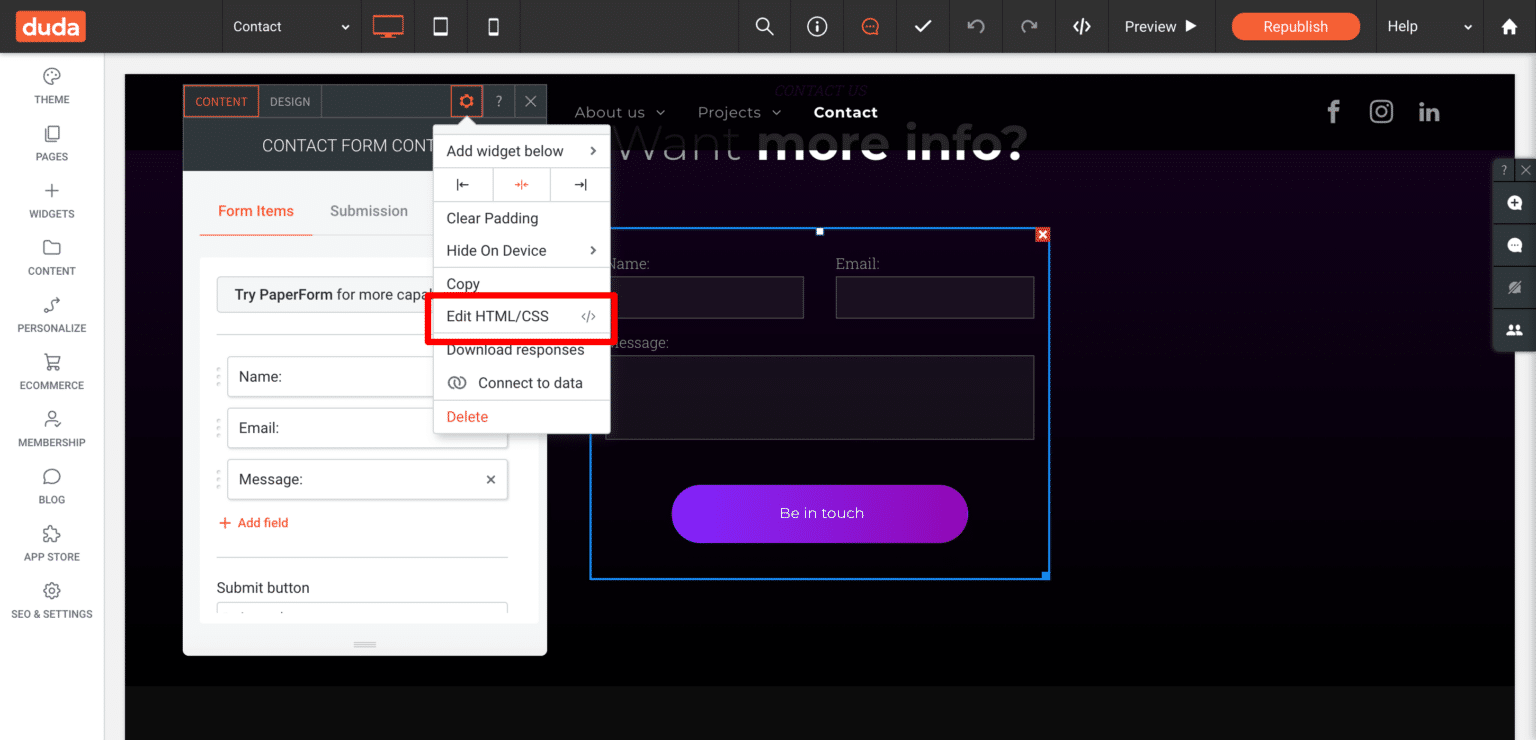
Task: Click the Preview button
Action: (1160, 27)
